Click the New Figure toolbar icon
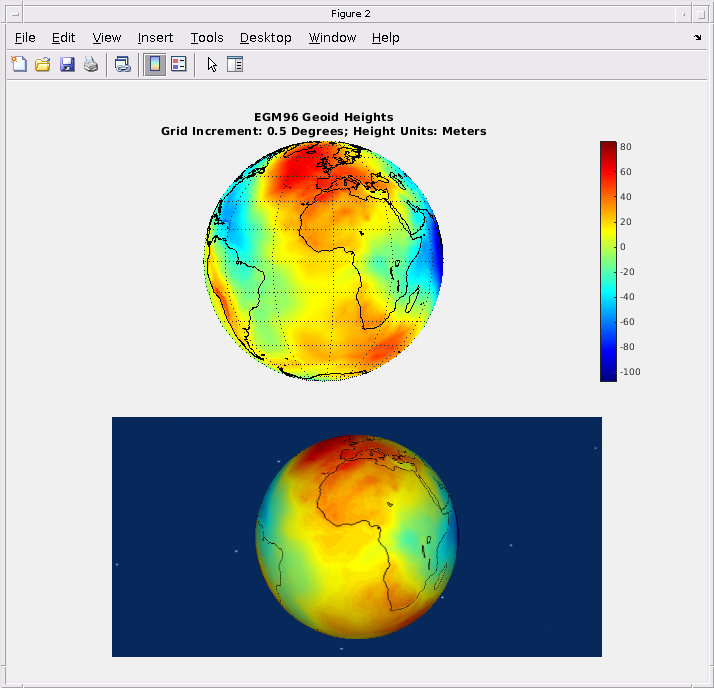714x688 pixels. point(19,65)
